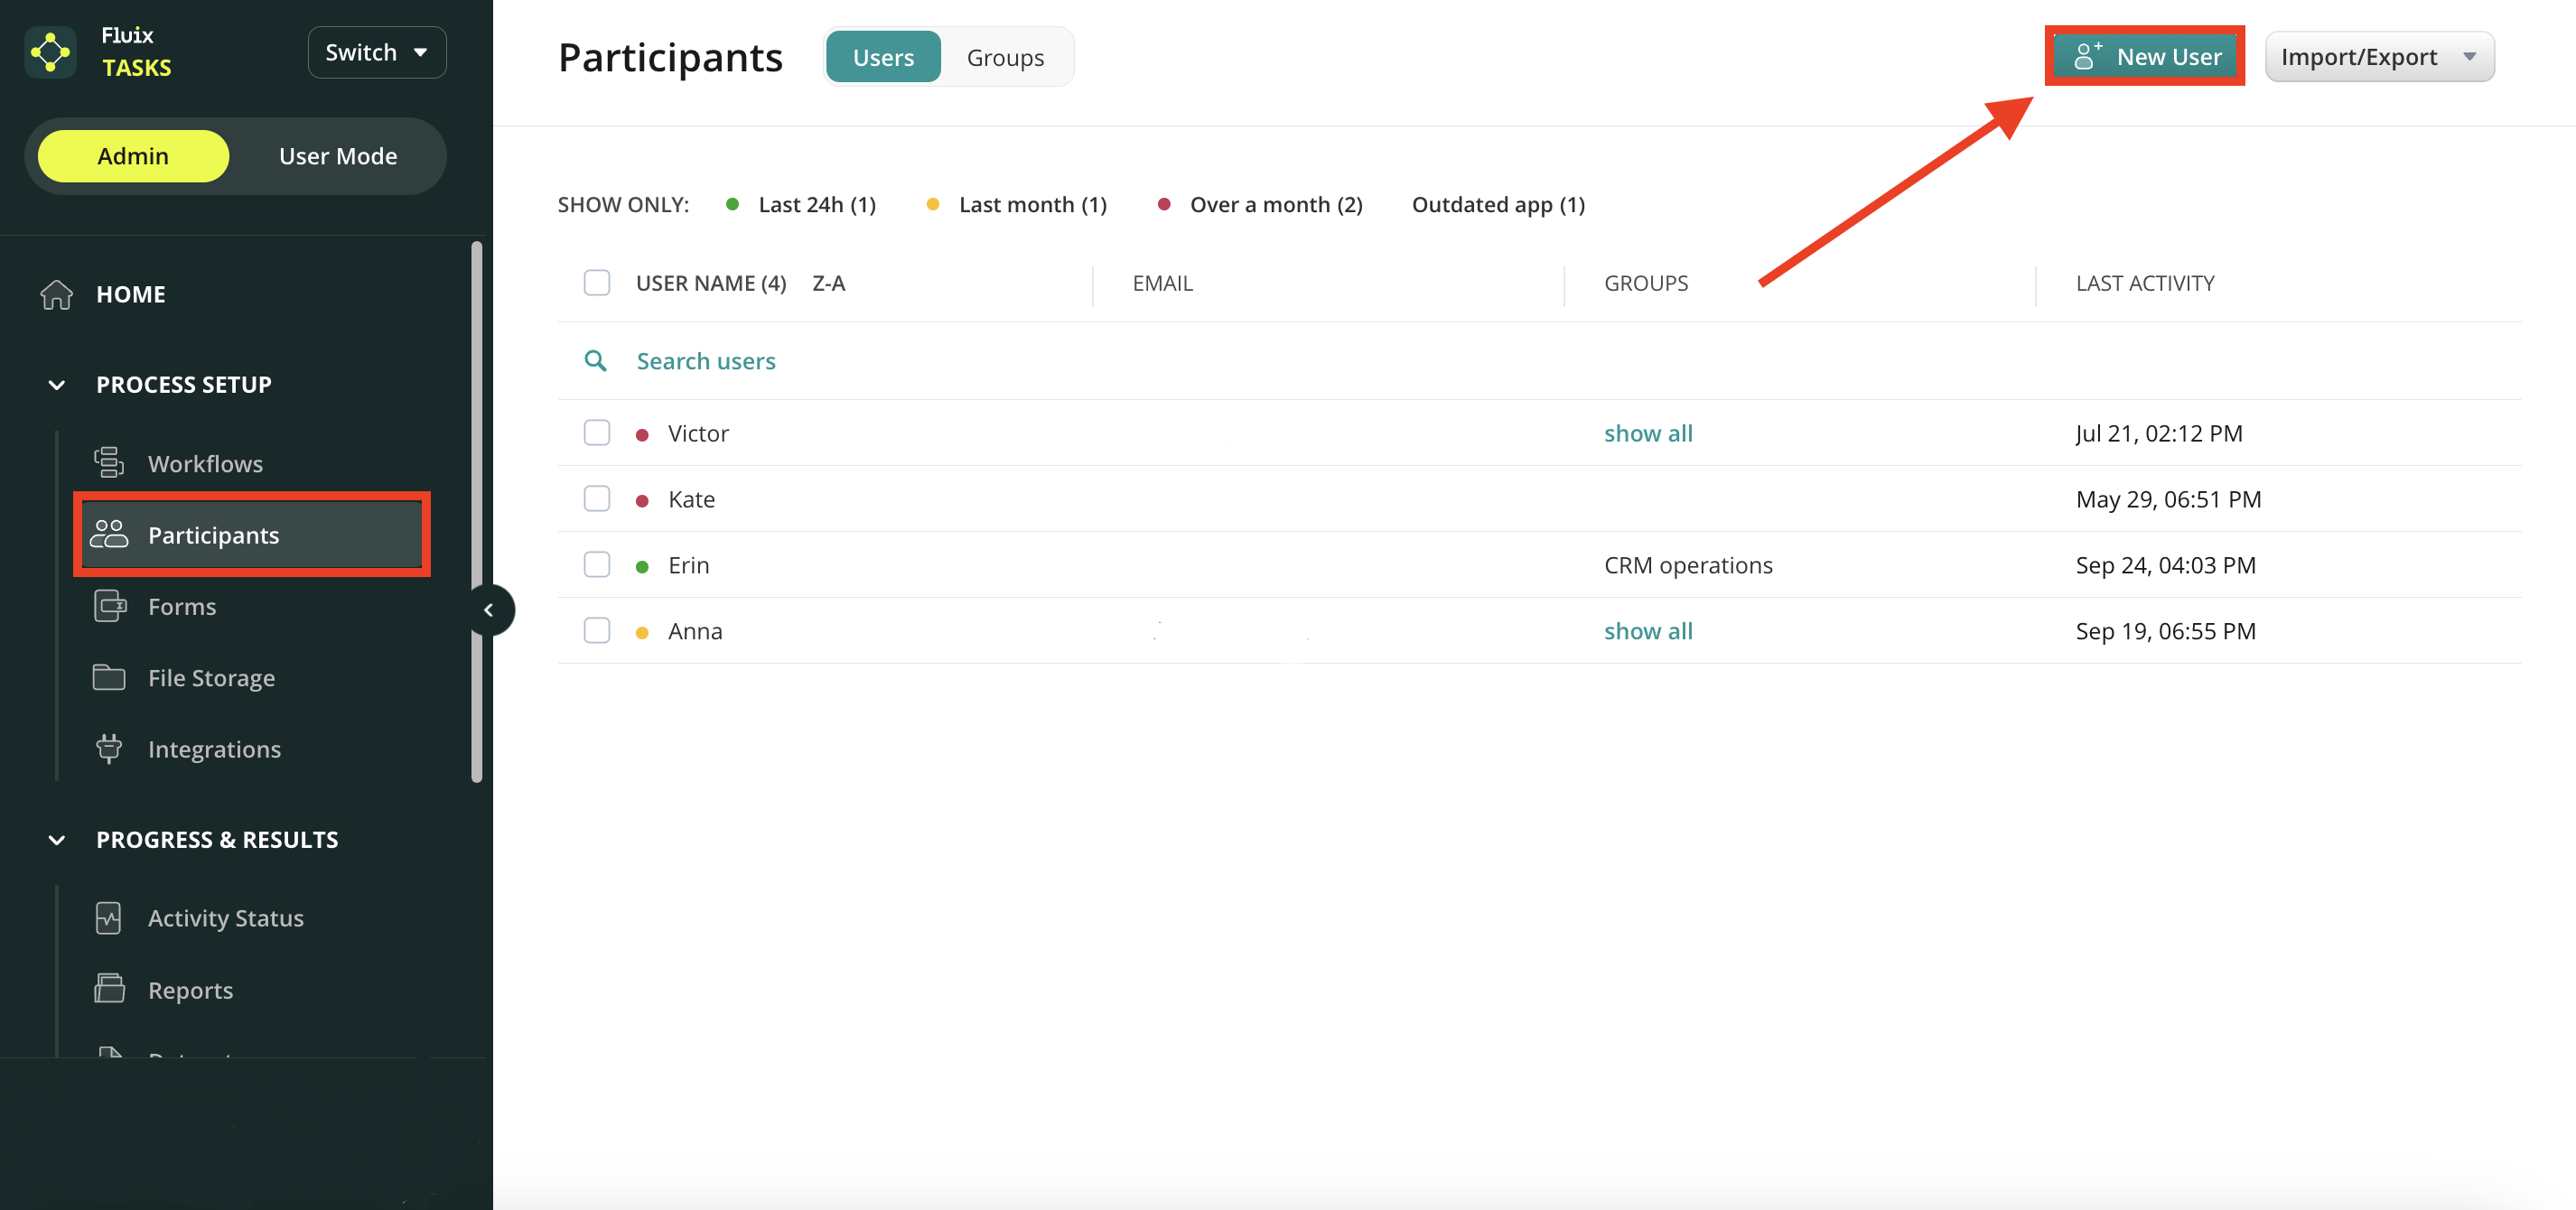Click the Fluix Tasks logo icon

pyautogui.click(x=50, y=52)
